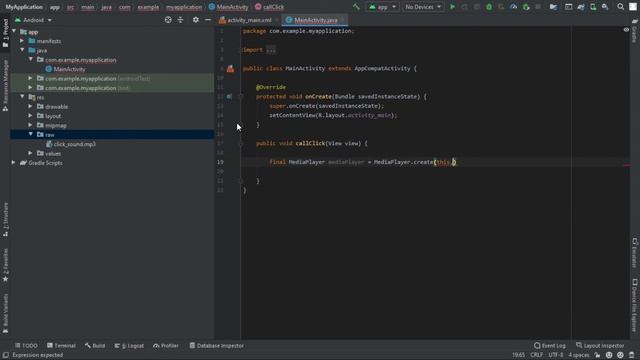Click the Sync Project with Gradle icon
Image resolution: width=640 pixels, height=360 pixels.
[581, 7]
